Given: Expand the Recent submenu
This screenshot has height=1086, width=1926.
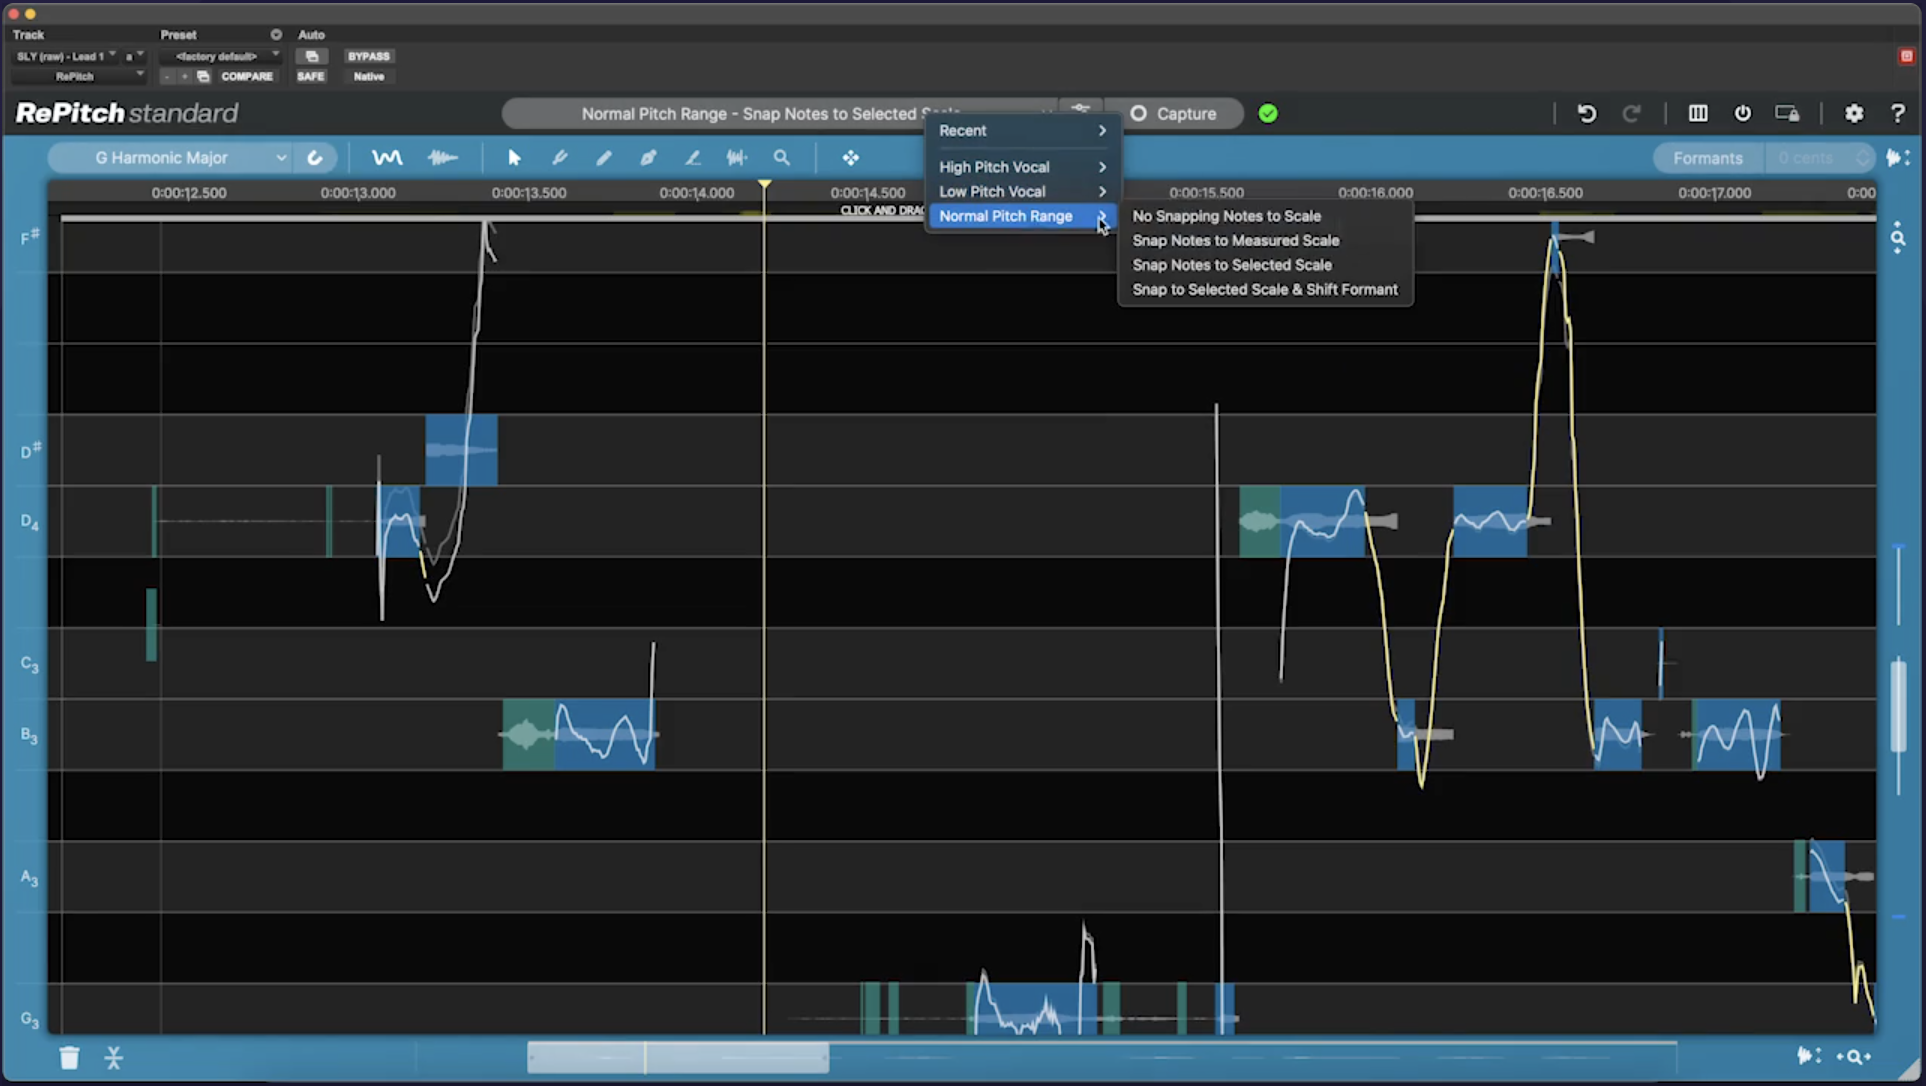Looking at the screenshot, I should (1022, 131).
